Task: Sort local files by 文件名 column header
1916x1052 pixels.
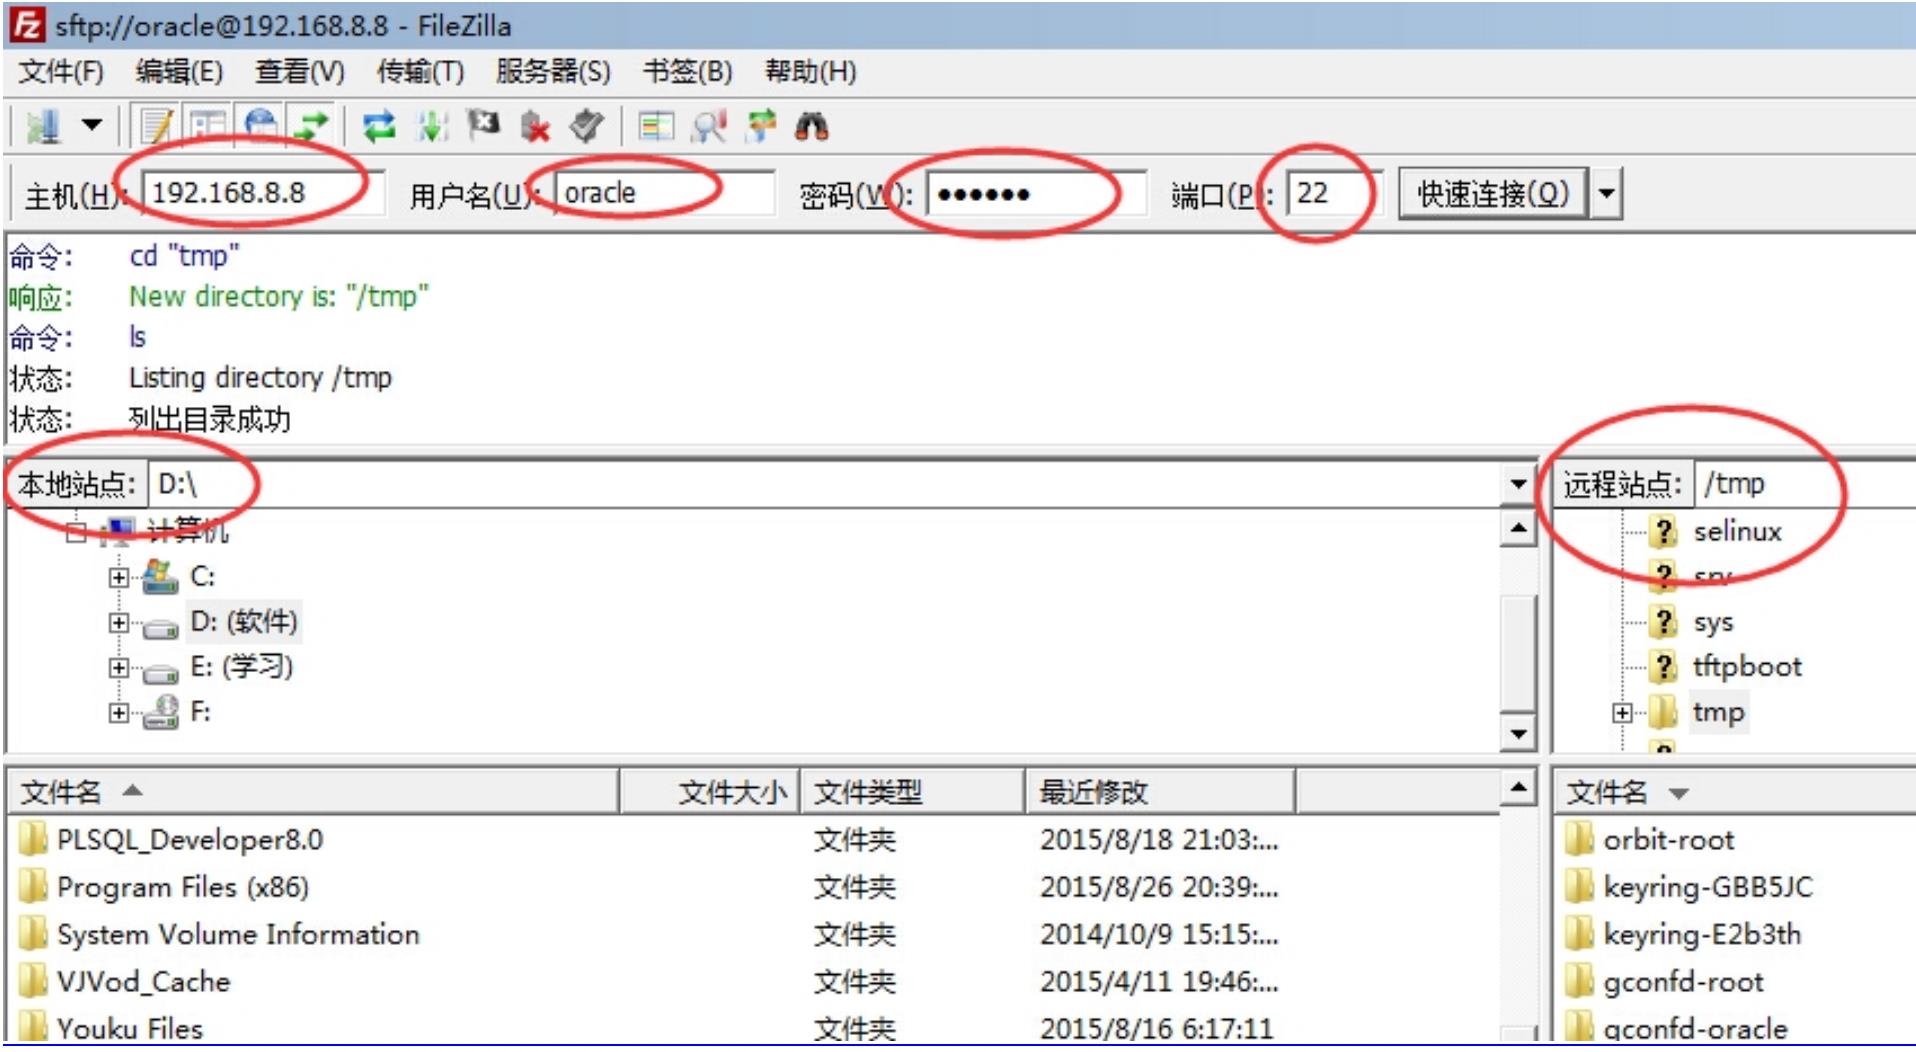Action: [314, 792]
